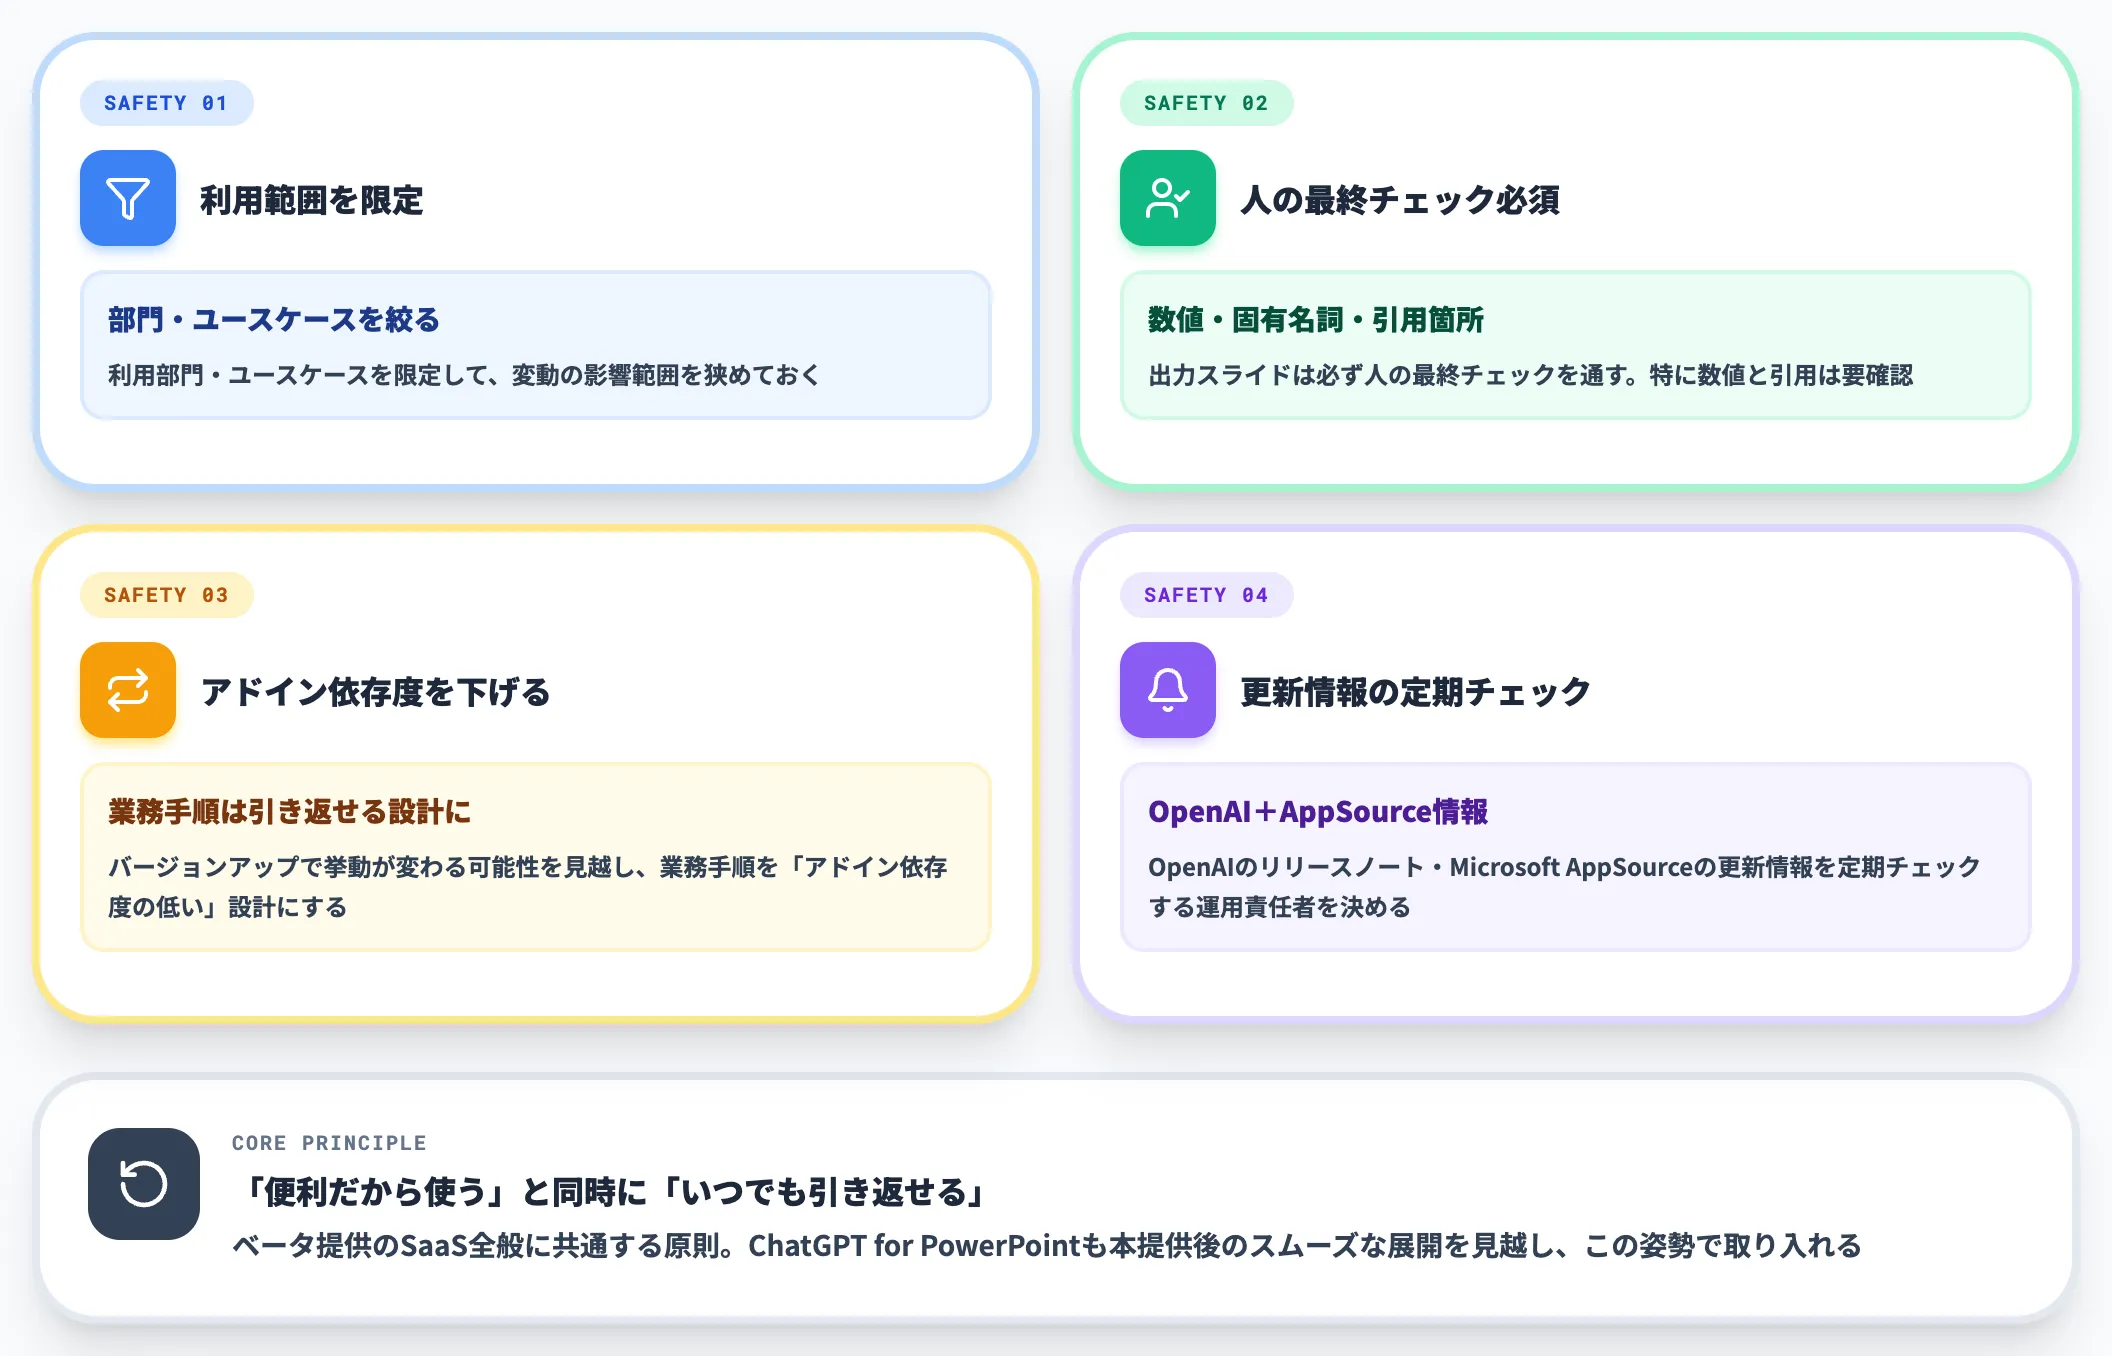
Task: Click subheading 部門・ユースケースを絞る
Action: (x=274, y=320)
